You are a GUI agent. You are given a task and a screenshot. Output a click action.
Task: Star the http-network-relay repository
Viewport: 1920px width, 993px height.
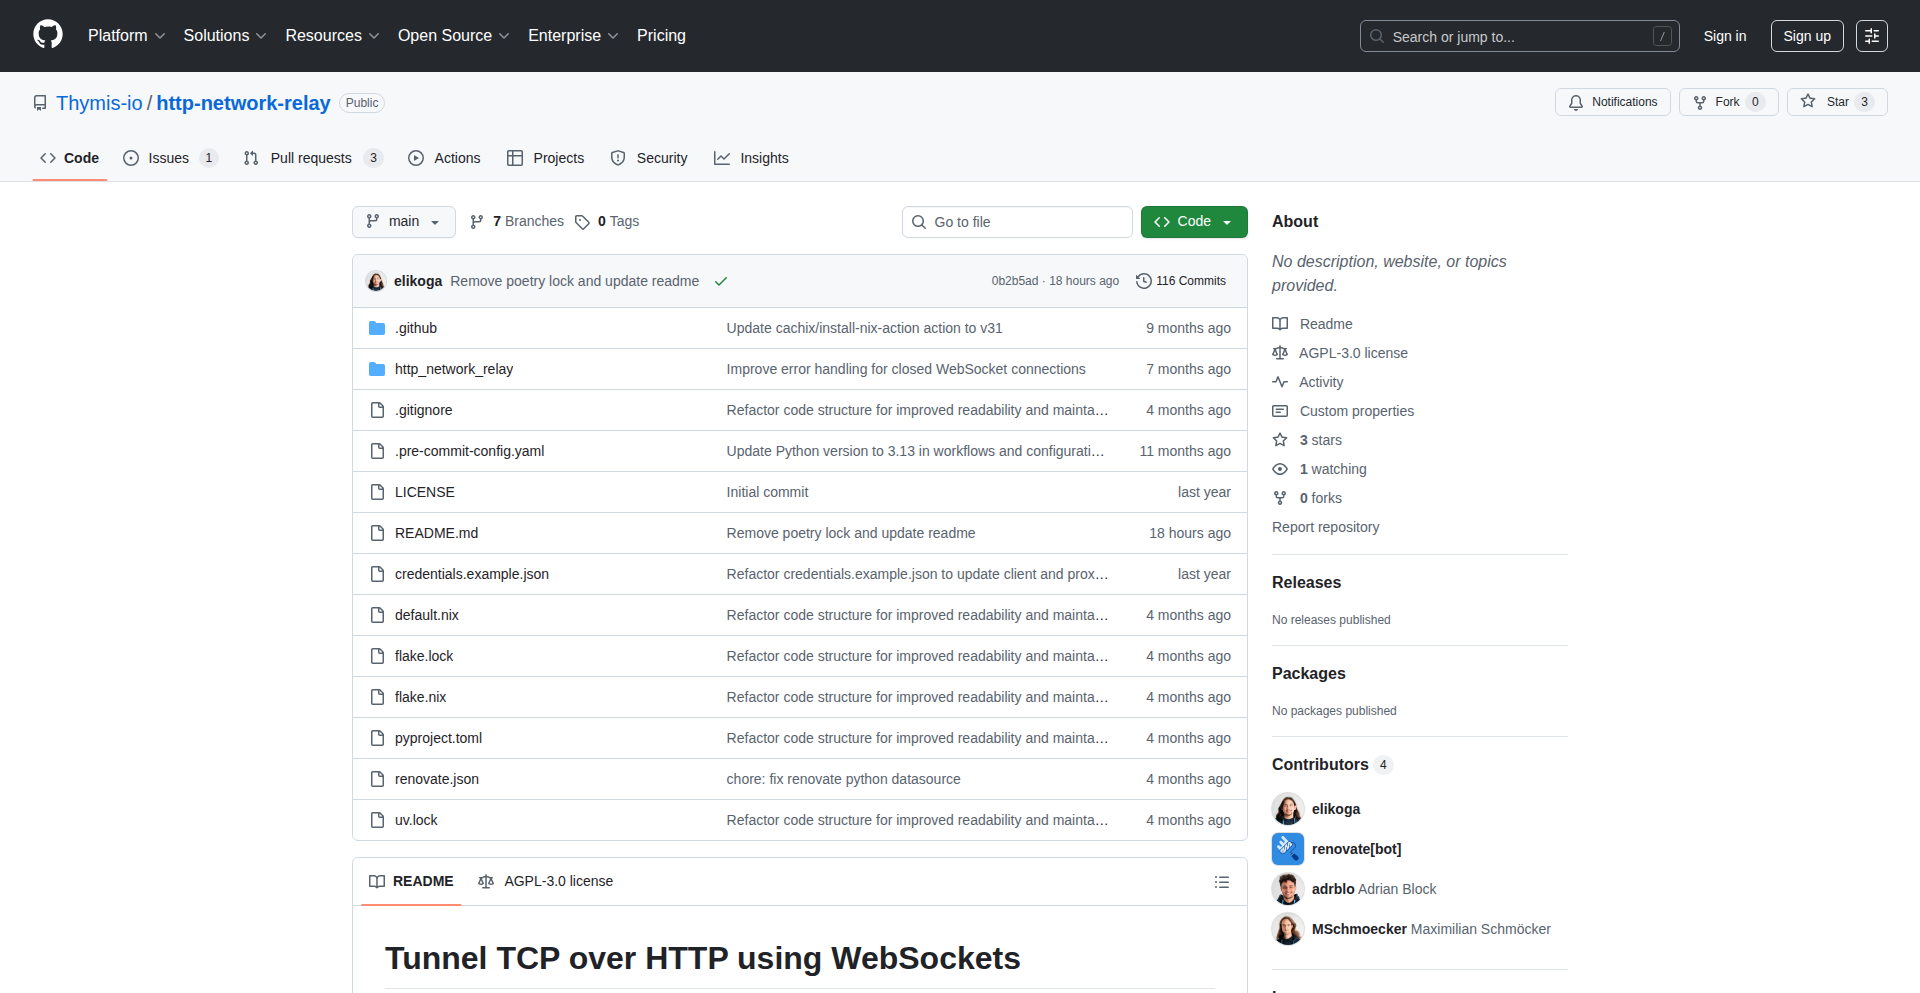point(1836,102)
